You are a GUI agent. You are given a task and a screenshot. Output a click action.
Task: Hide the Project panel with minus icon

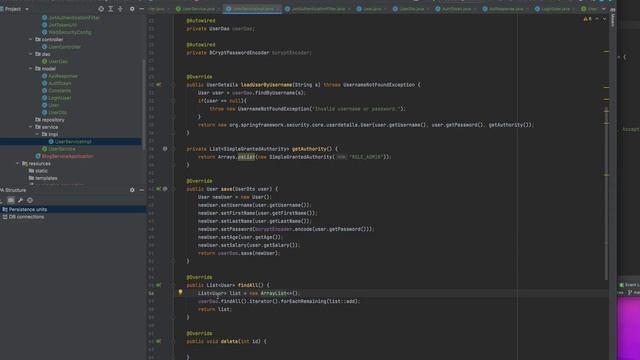click(141, 9)
